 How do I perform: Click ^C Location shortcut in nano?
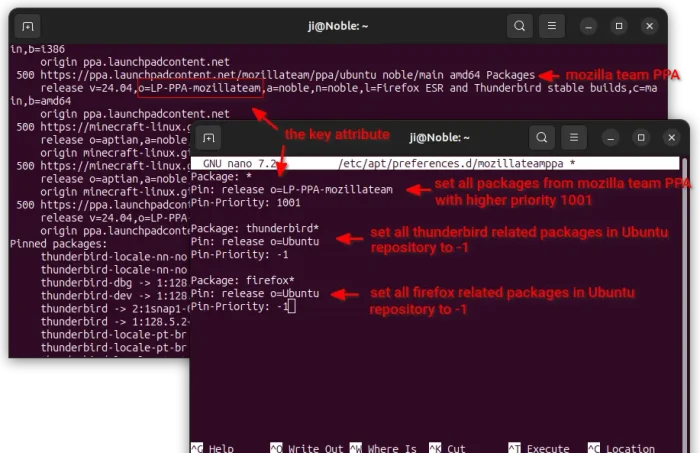pos(621,448)
